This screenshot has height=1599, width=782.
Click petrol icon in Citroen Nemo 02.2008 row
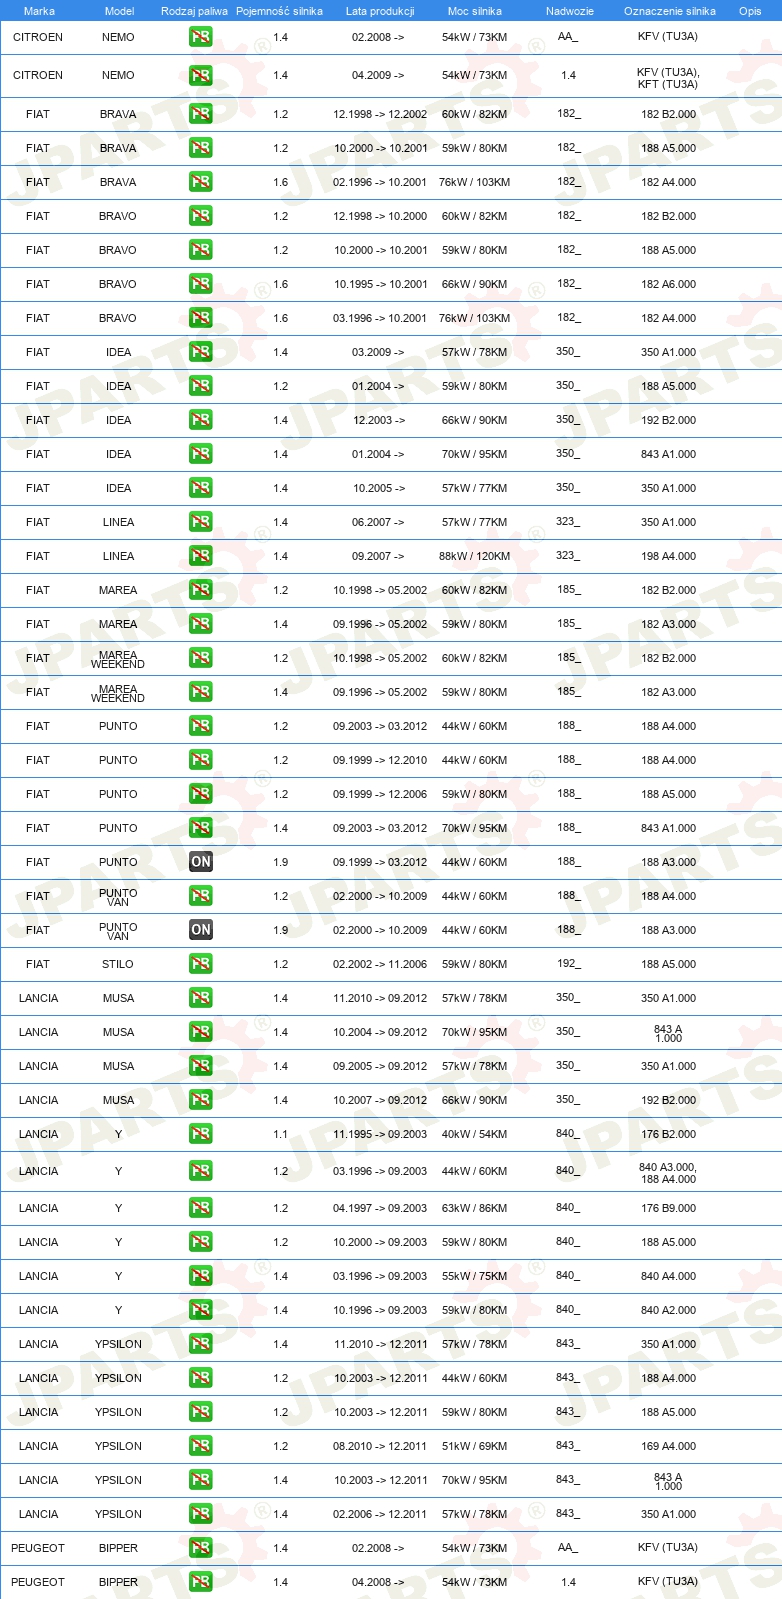tap(201, 37)
